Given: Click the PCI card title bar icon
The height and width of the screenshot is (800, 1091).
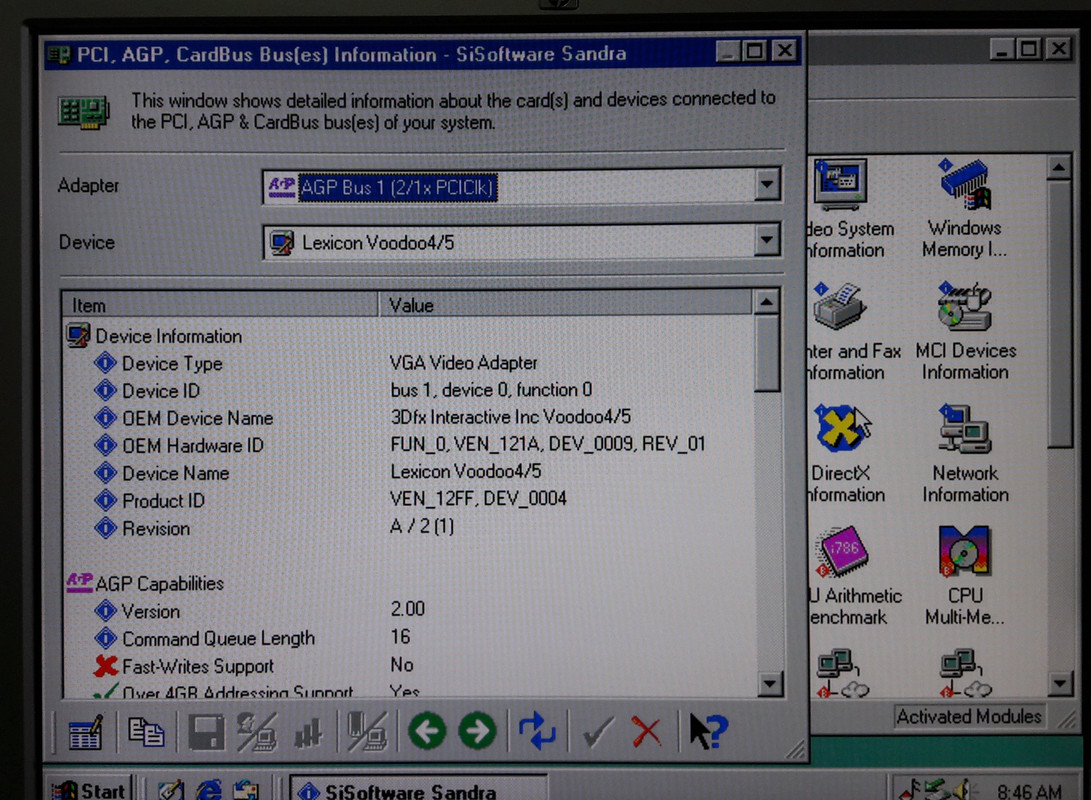Looking at the screenshot, I should point(58,55).
